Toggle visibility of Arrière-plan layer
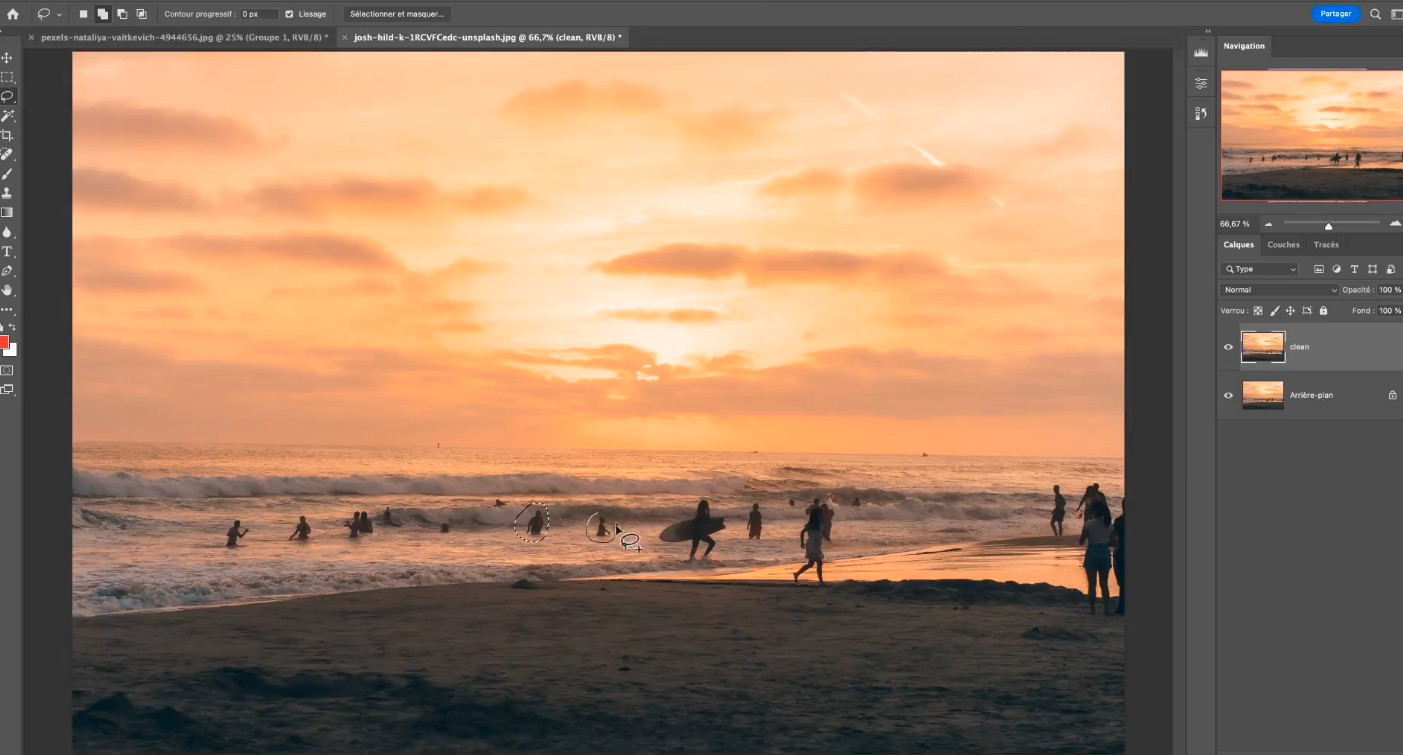The height and width of the screenshot is (755, 1403). [x=1228, y=395]
